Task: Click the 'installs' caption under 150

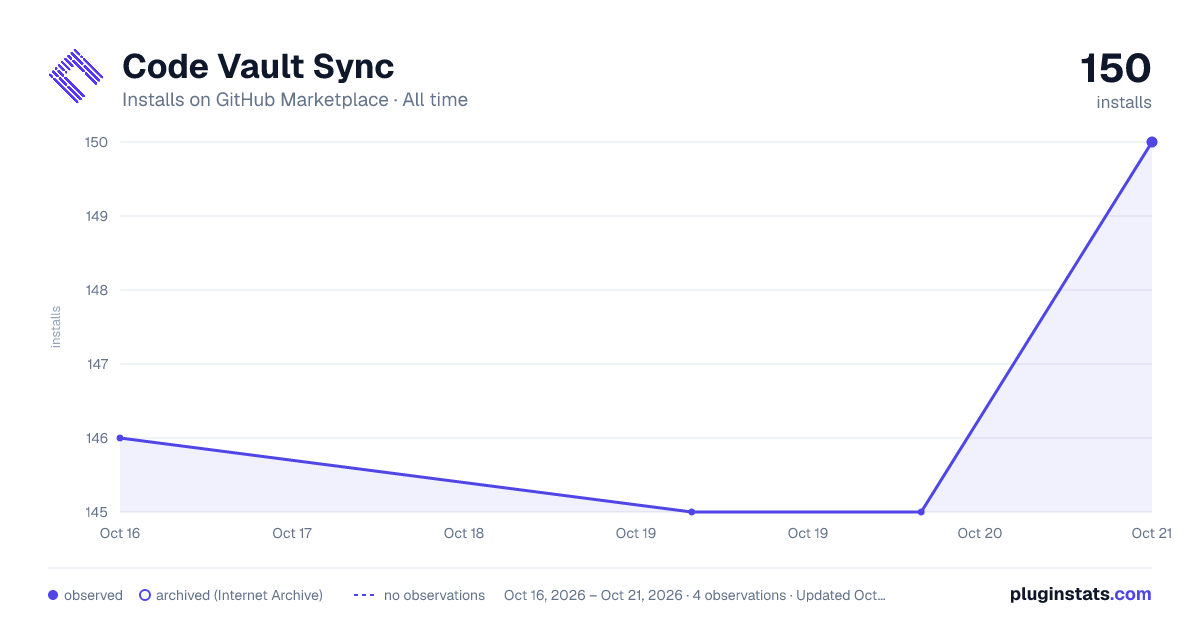Action: [1124, 102]
